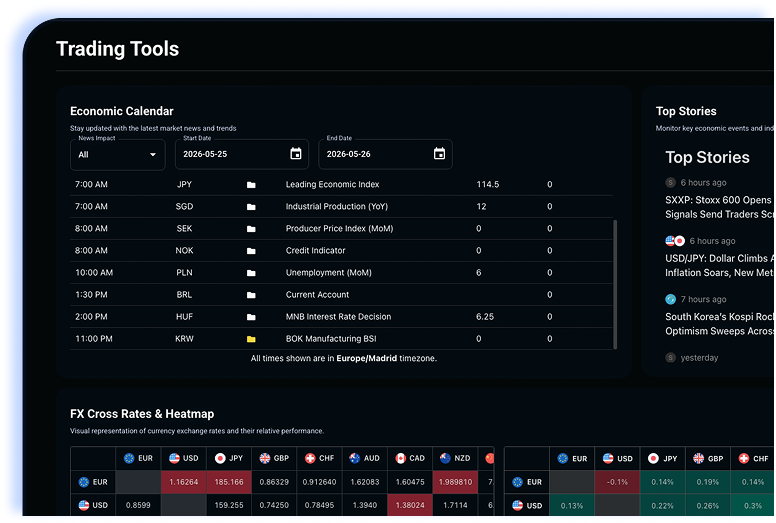Click the Current Account event
The width and height of the screenshot is (776, 523).
pos(317,295)
